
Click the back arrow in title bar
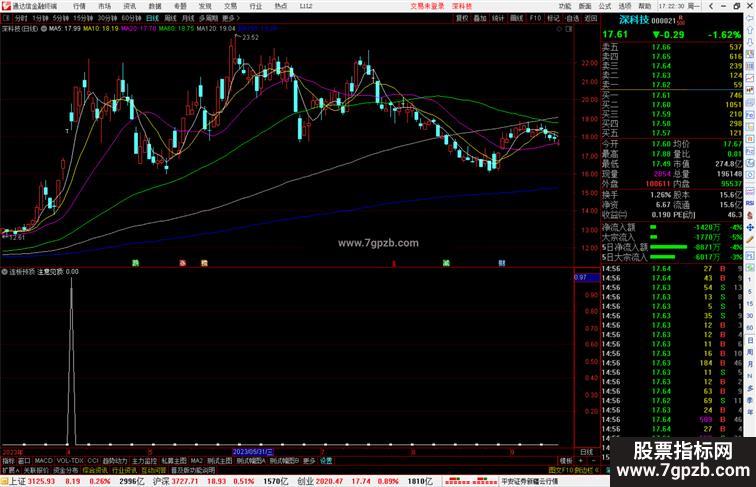tap(711, 6)
